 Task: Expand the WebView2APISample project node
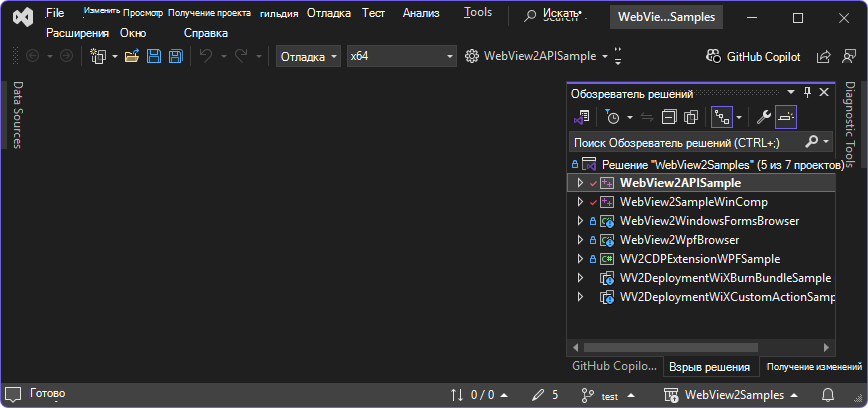[580, 183]
